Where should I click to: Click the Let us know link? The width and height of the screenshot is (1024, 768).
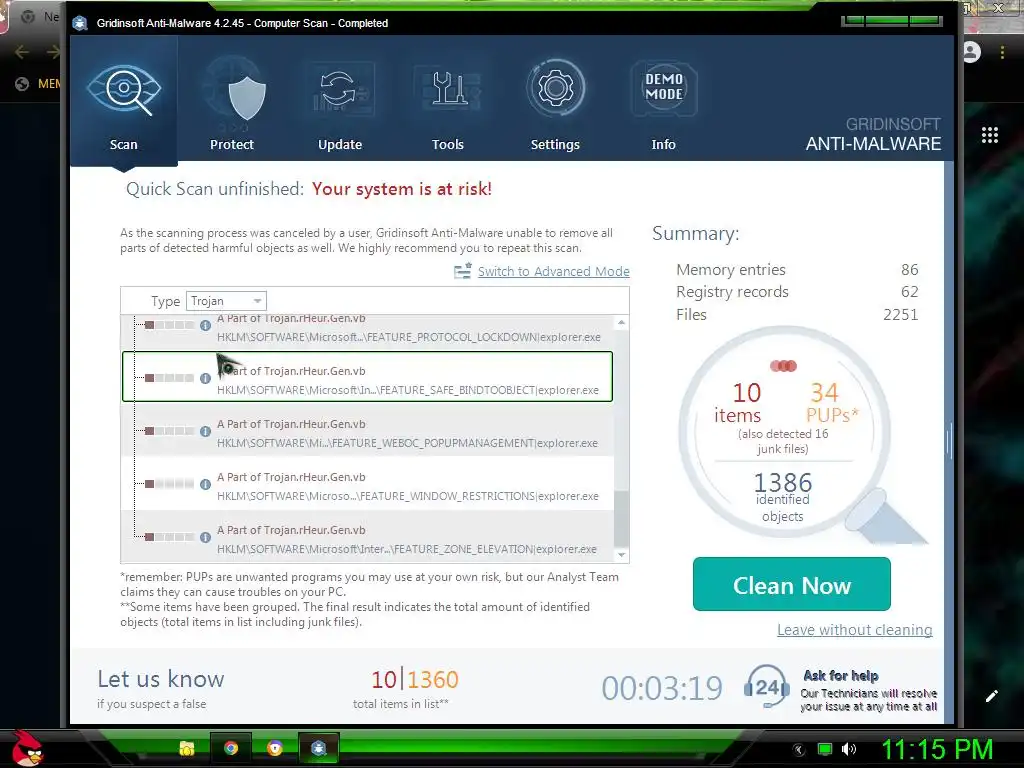(161, 679)
